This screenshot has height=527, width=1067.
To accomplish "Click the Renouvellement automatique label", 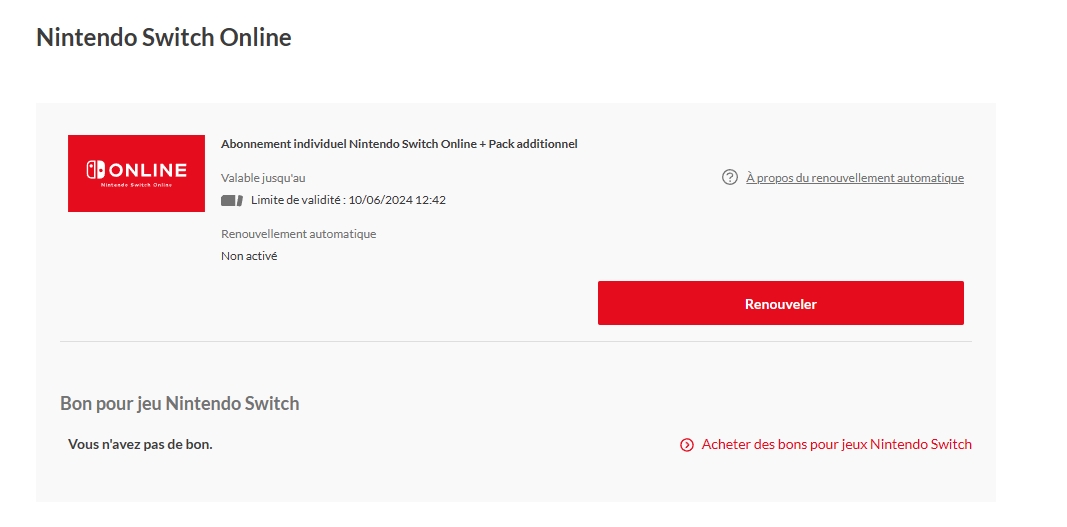I will point(298,234).
